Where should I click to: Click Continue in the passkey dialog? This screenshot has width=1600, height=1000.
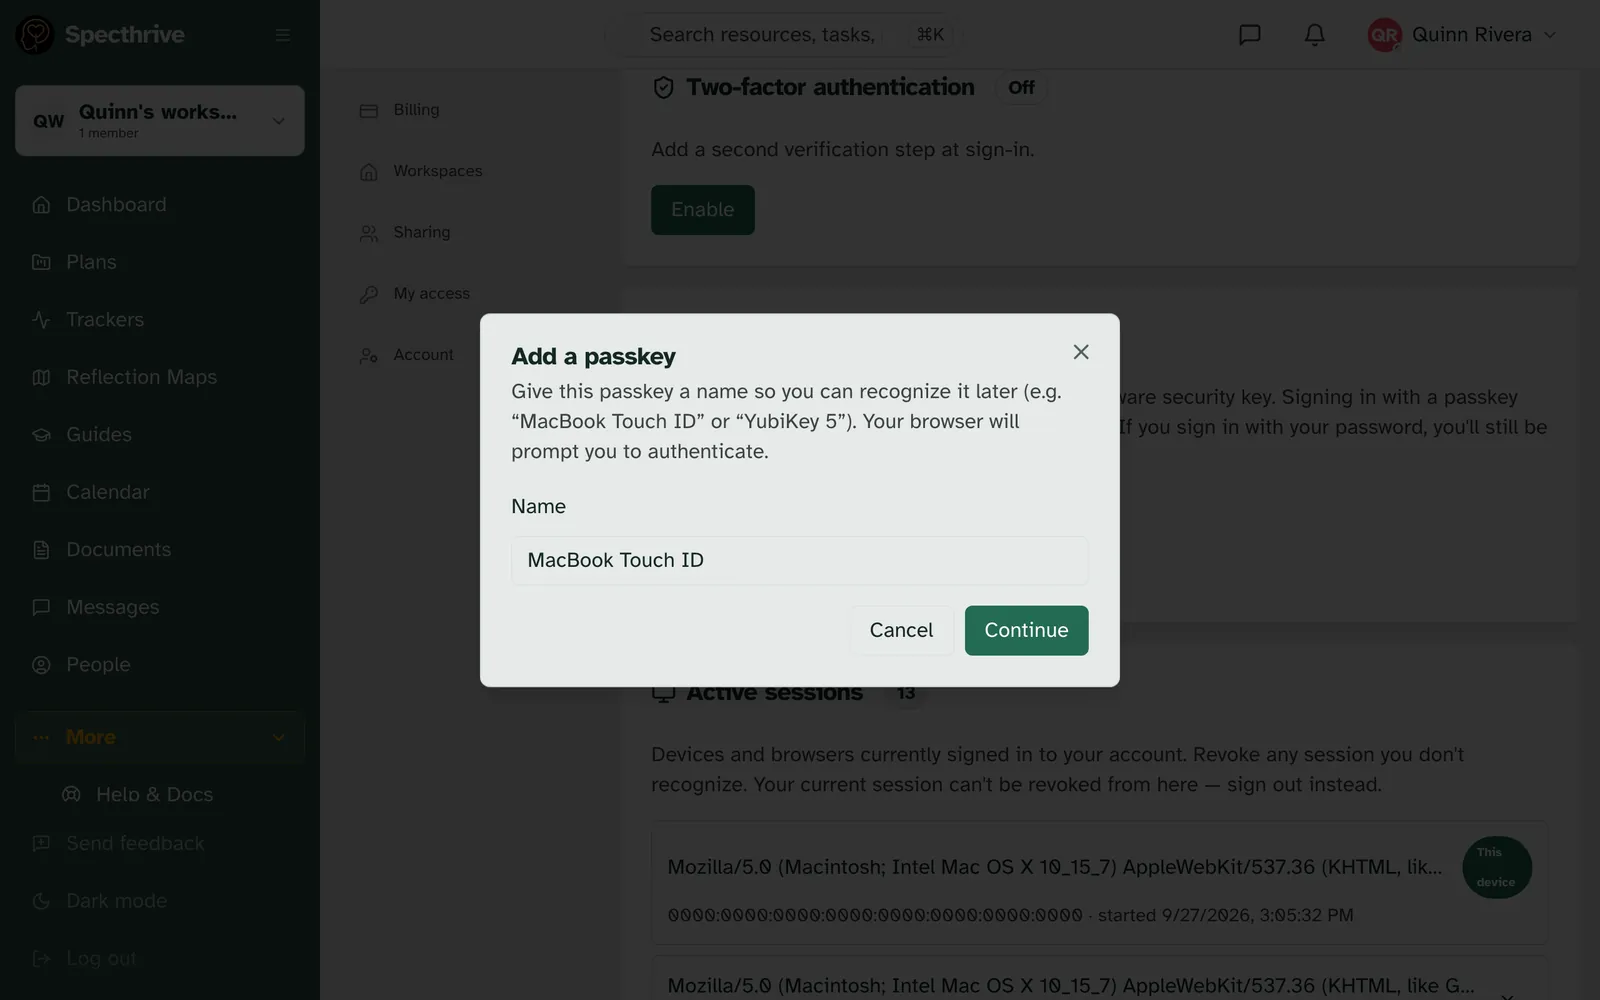pos(1026,630)
